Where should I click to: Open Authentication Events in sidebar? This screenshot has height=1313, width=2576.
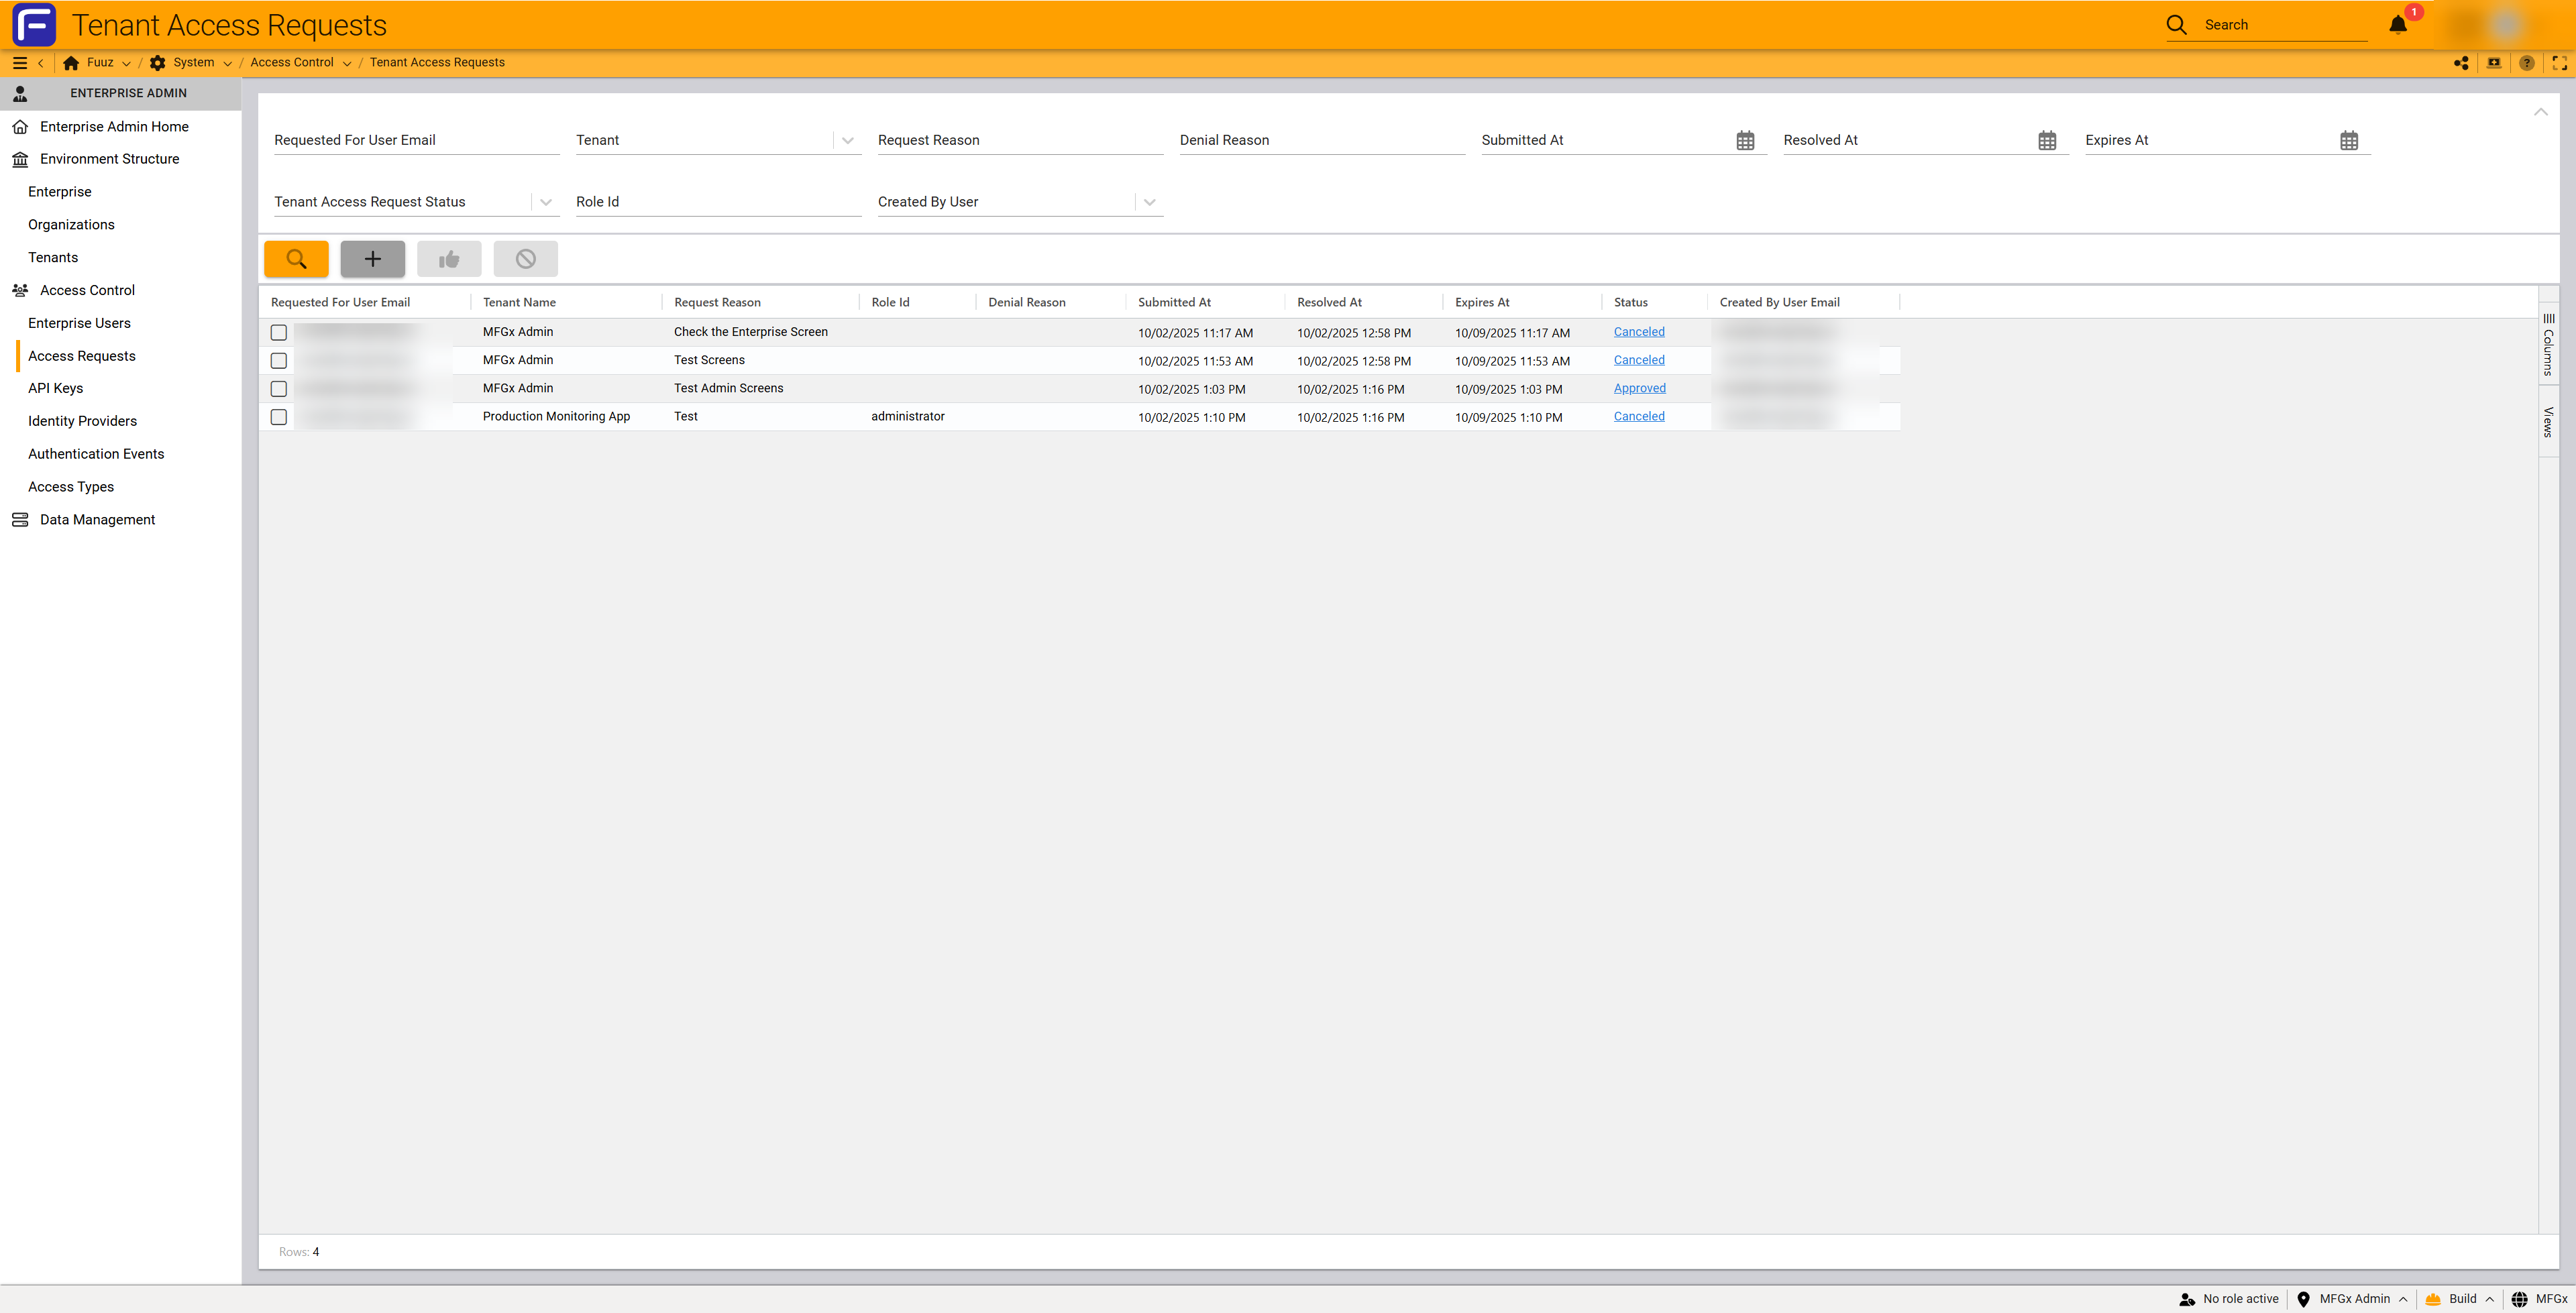coord(96,454)
